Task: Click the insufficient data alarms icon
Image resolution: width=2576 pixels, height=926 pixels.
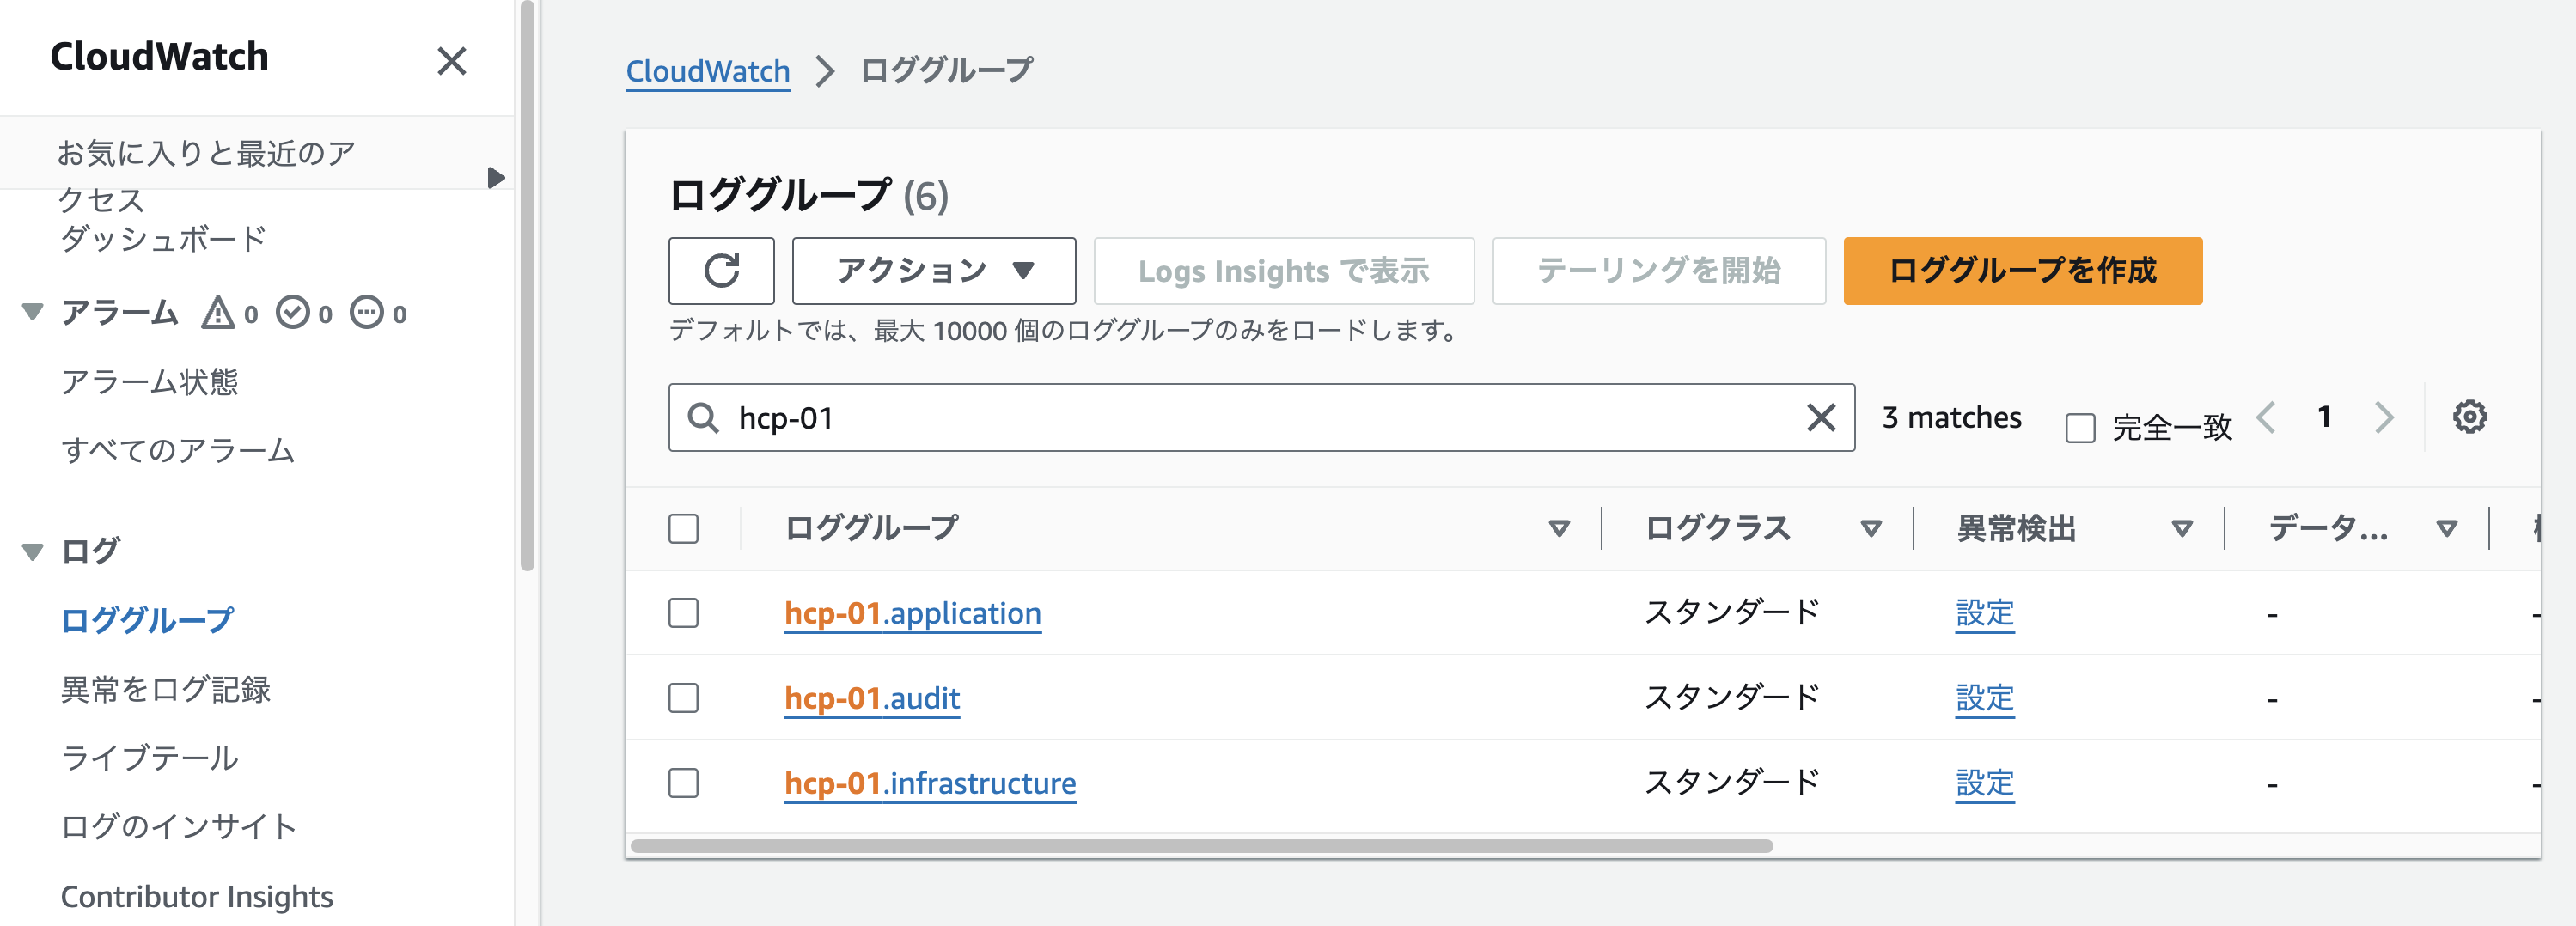Action: coord(366,313)
